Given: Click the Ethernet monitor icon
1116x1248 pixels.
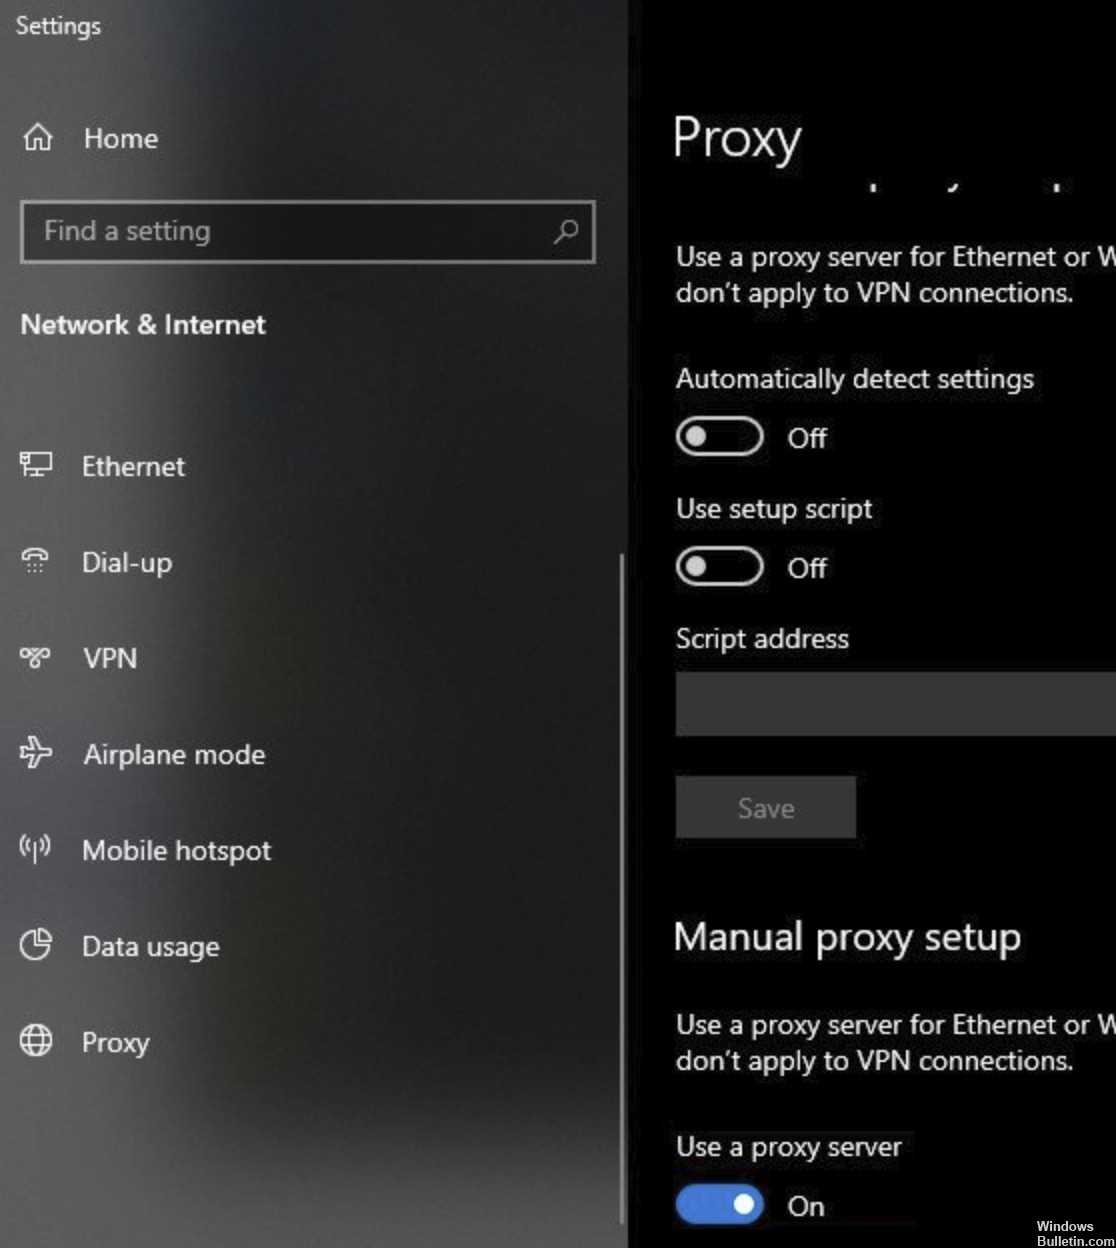Looking at the screenshot, I should click(36, 465).
